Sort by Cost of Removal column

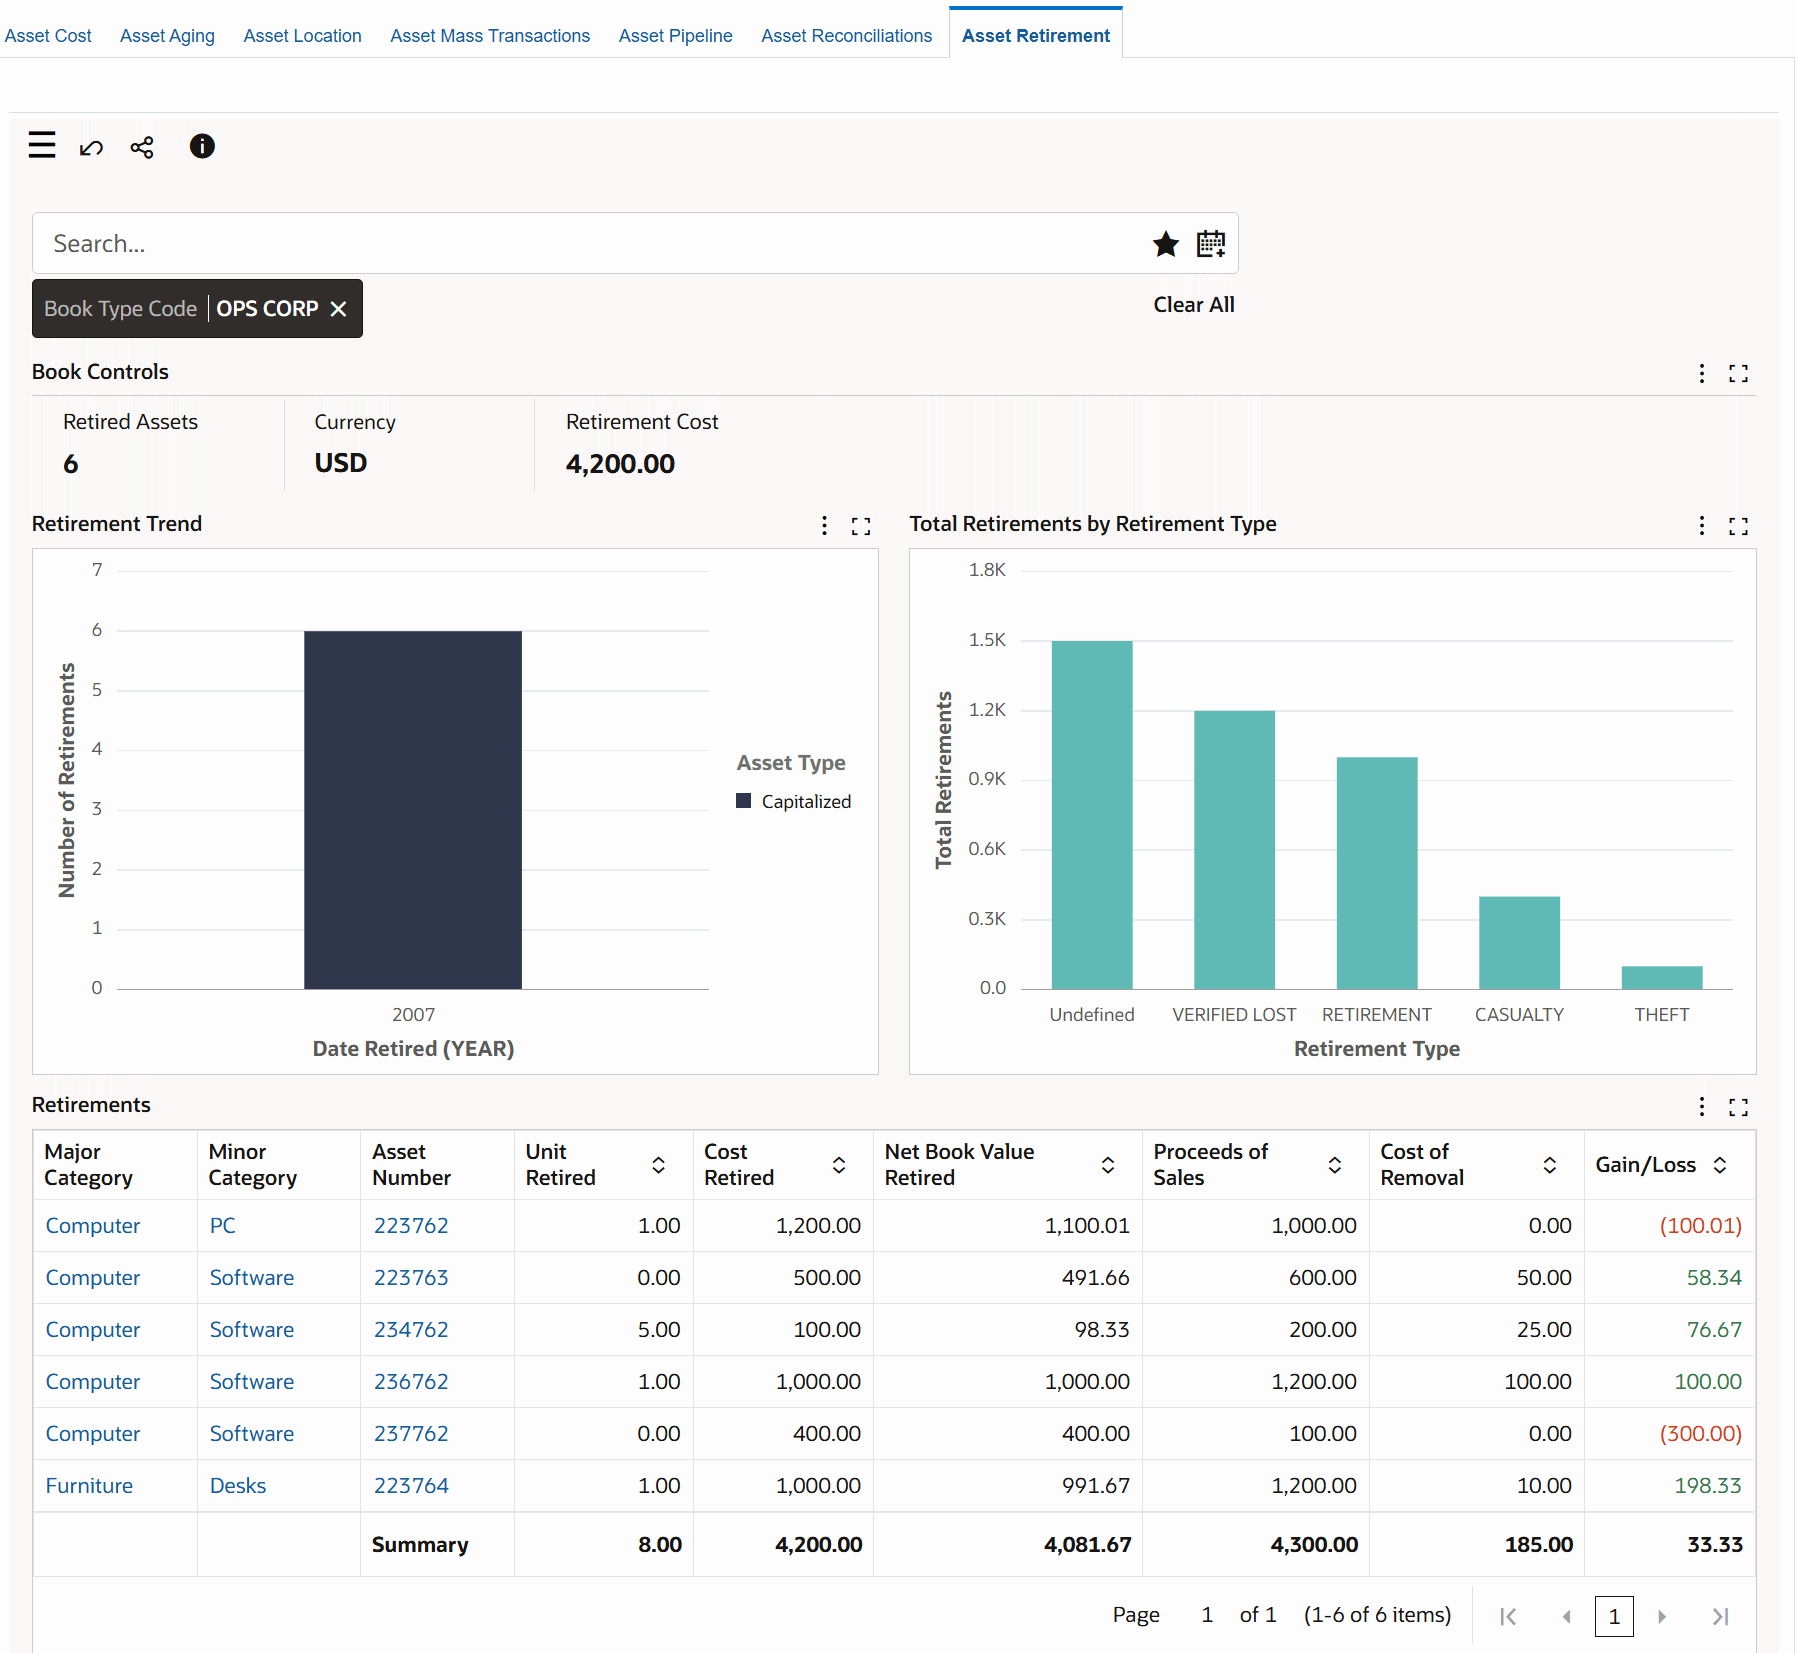click(x=1550, y=1165)
